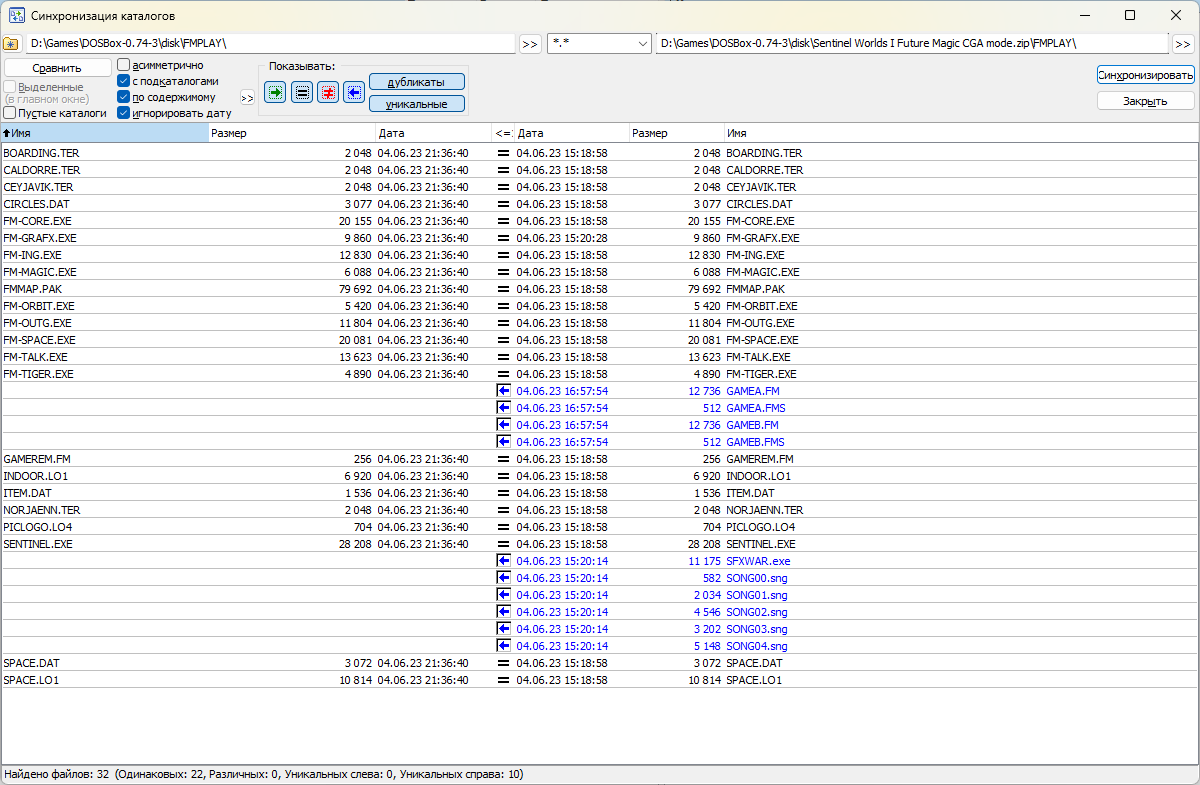
Task: Click the '>>' expander beside 'по содержимому'
Action: coord(247,97)
